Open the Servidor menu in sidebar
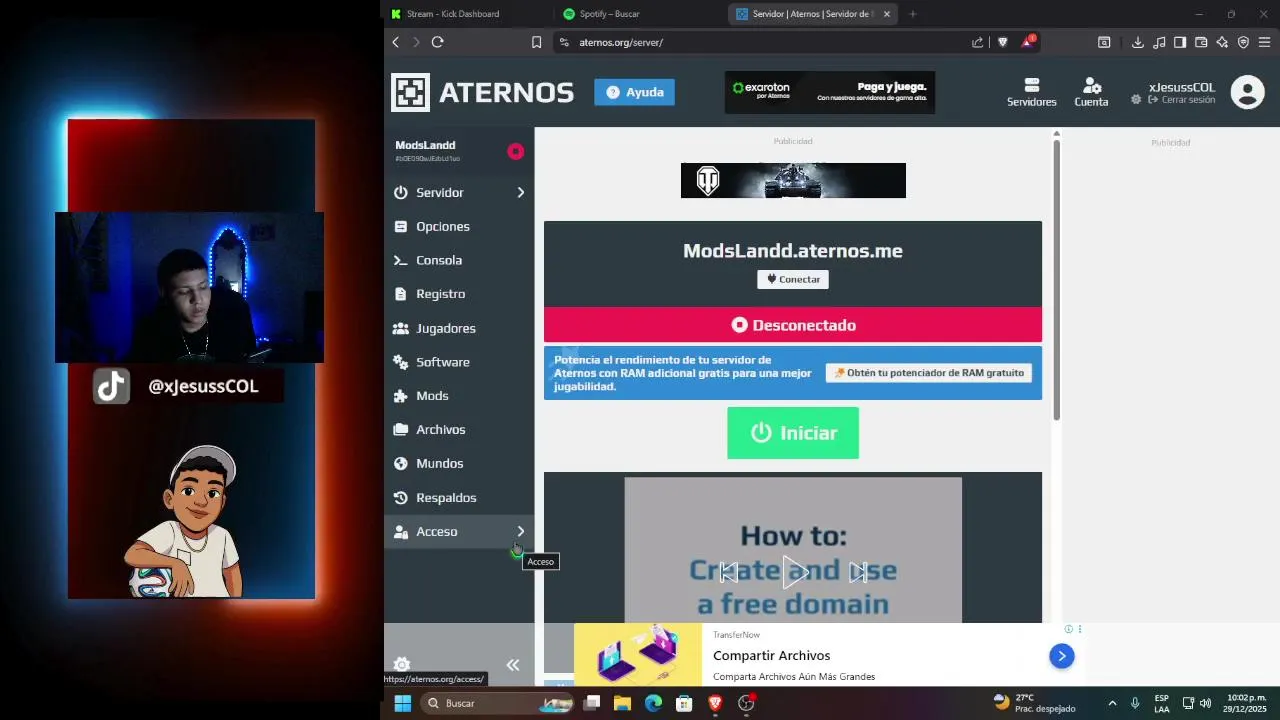Image resolution: width=1280 pixels, height=720 pixels. pos(459,192)
